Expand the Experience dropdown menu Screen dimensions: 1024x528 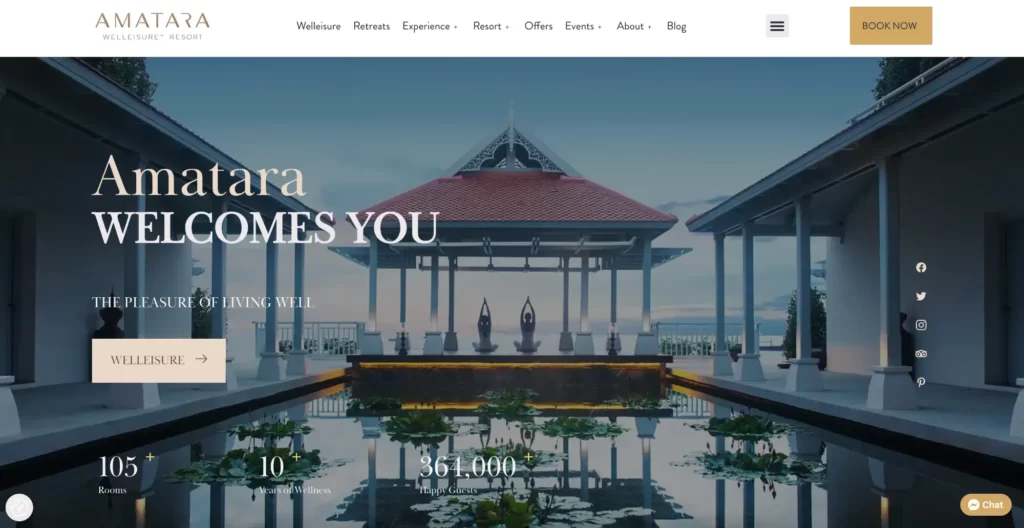pos(430,26)
